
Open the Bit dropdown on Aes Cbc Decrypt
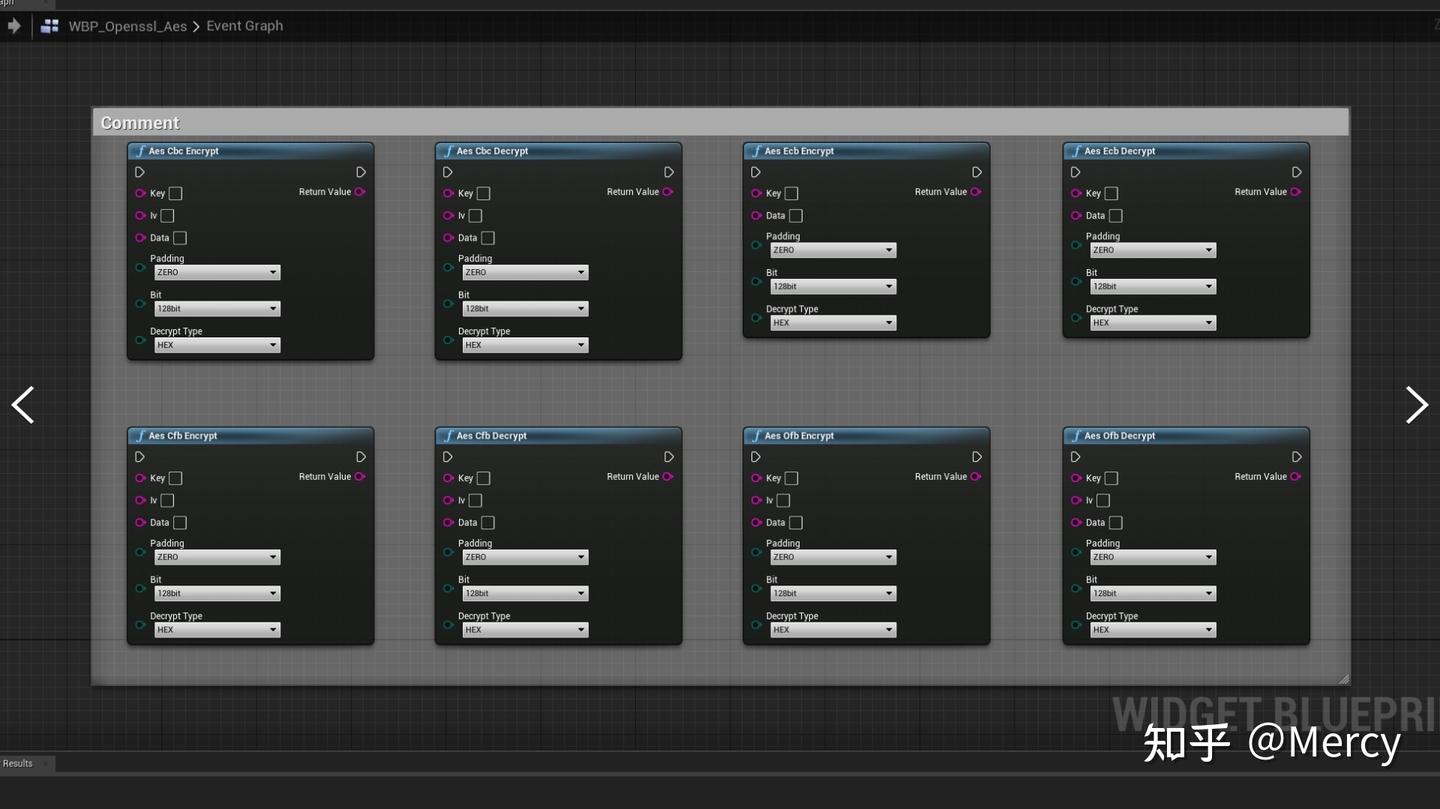click(525, 308)
